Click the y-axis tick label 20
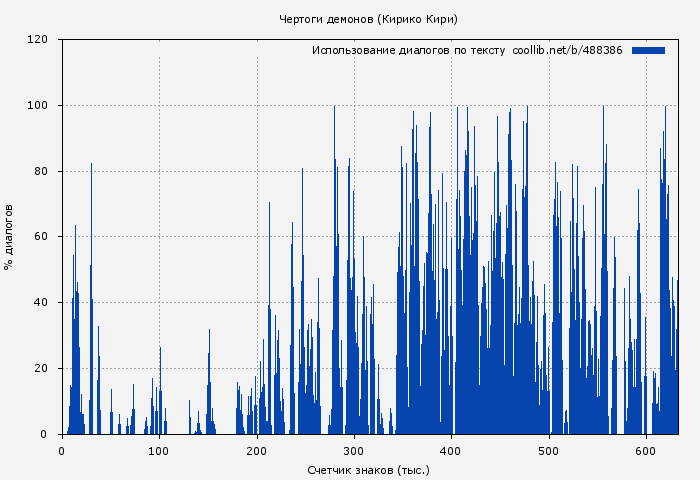Image resolution: width=700 pixels, height=480 pixels. pyautogui.click(x=41, y=369)
